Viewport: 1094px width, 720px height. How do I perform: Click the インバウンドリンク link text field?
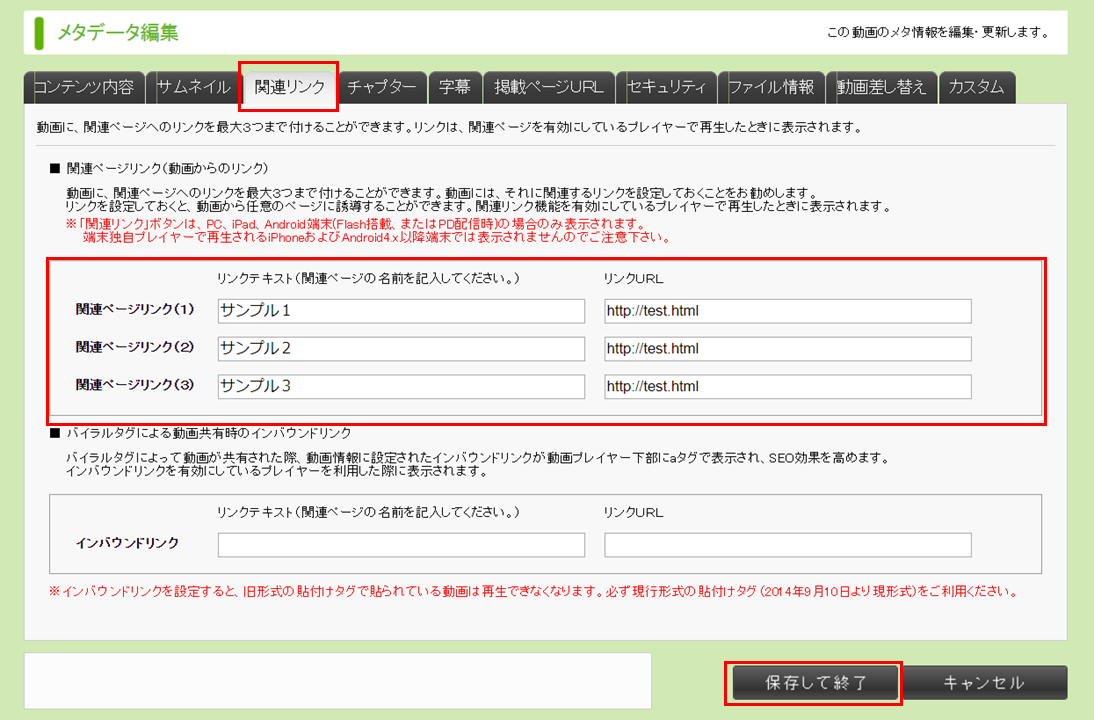pyautogui.click(x=401, y=544)
